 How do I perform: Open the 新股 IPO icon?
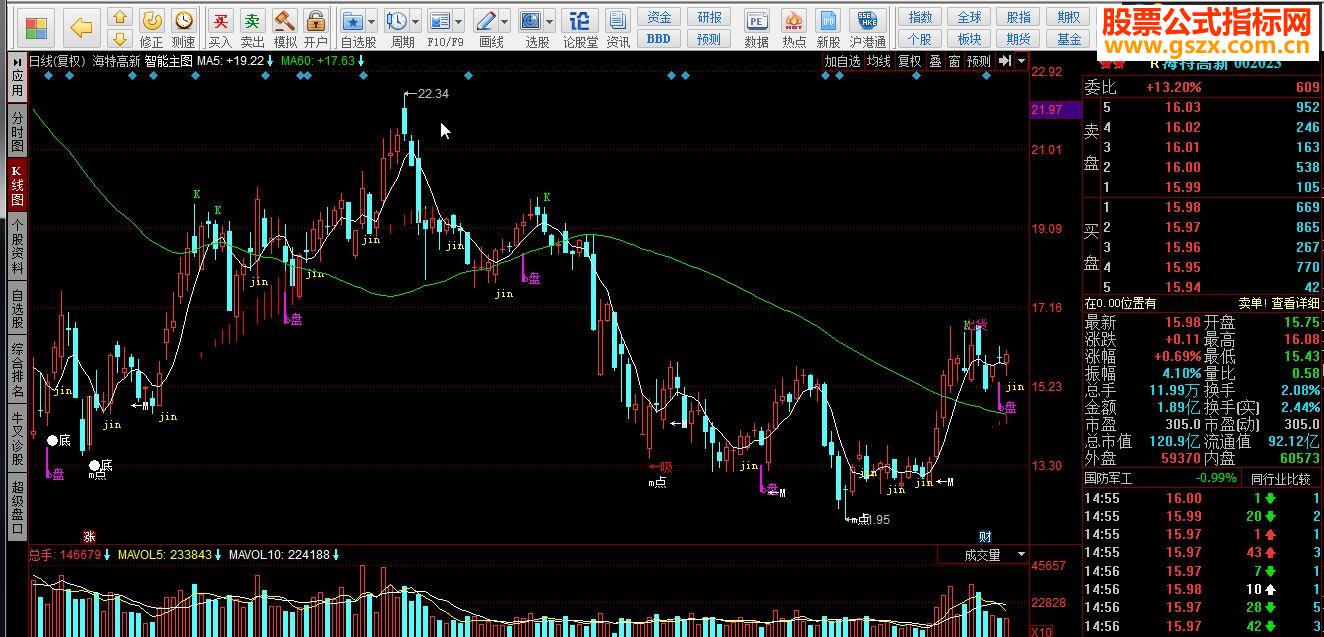tap(828, 28)
